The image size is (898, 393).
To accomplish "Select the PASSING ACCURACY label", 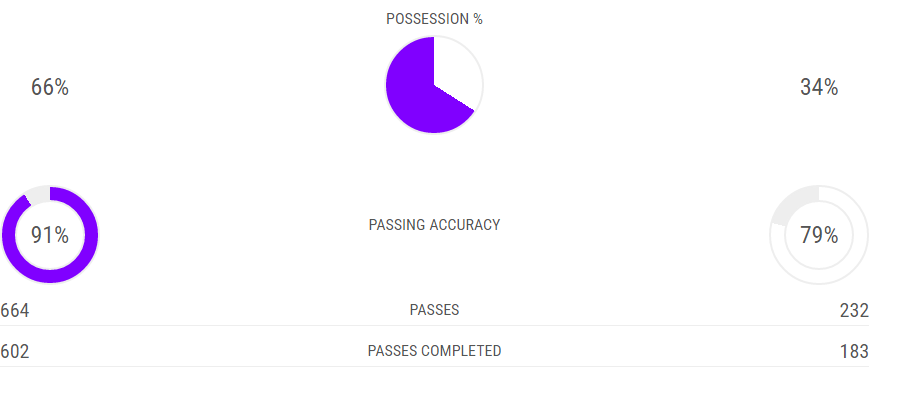I will point(434,225).
